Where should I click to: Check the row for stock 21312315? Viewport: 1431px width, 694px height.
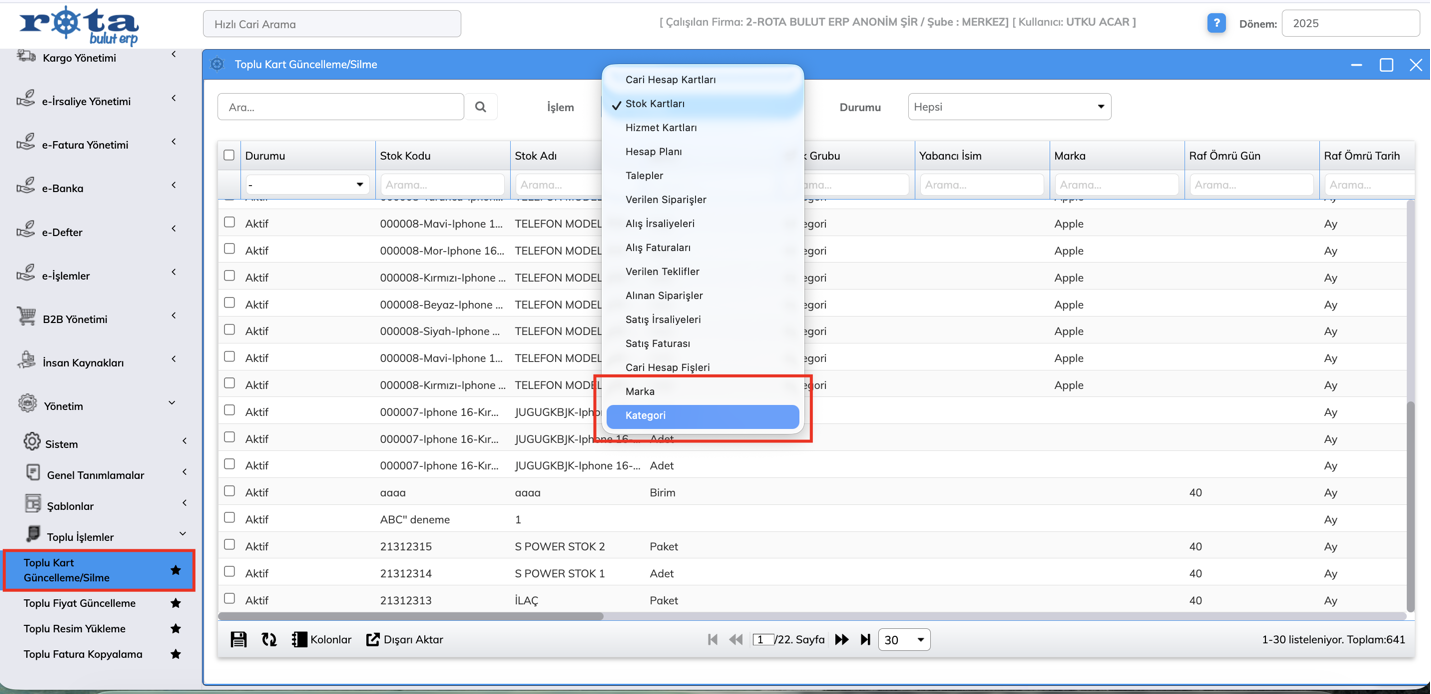(229, 545)
